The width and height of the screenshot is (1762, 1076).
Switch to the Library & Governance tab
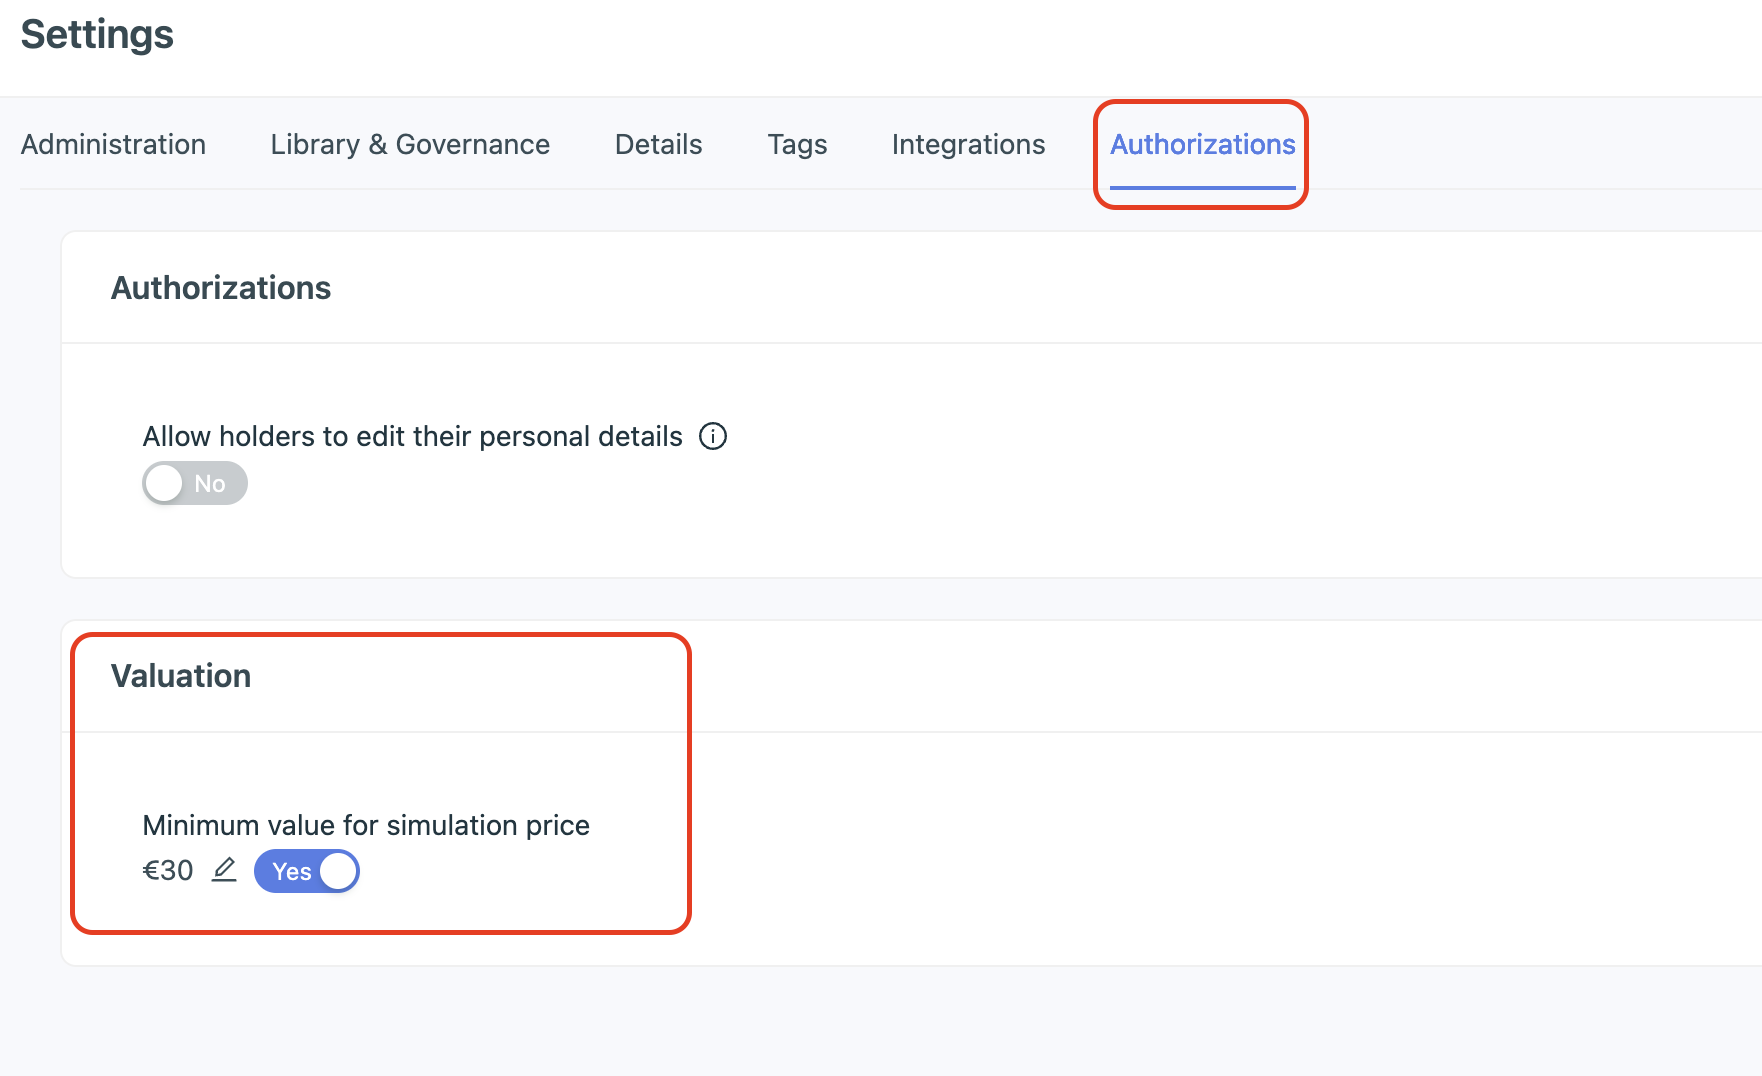tap(410, 145)
